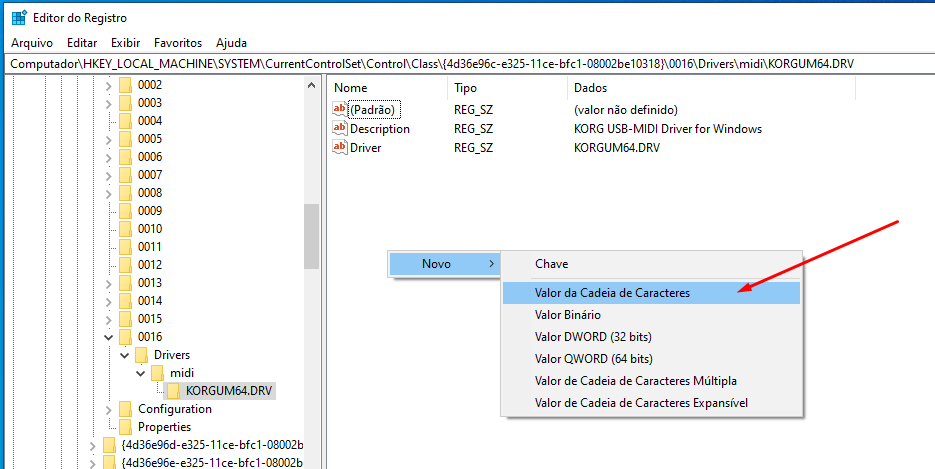Click the Registry Editor app icon in title bar
The width and height of the screenshot is (935, 469).
[x=19, y=18]
